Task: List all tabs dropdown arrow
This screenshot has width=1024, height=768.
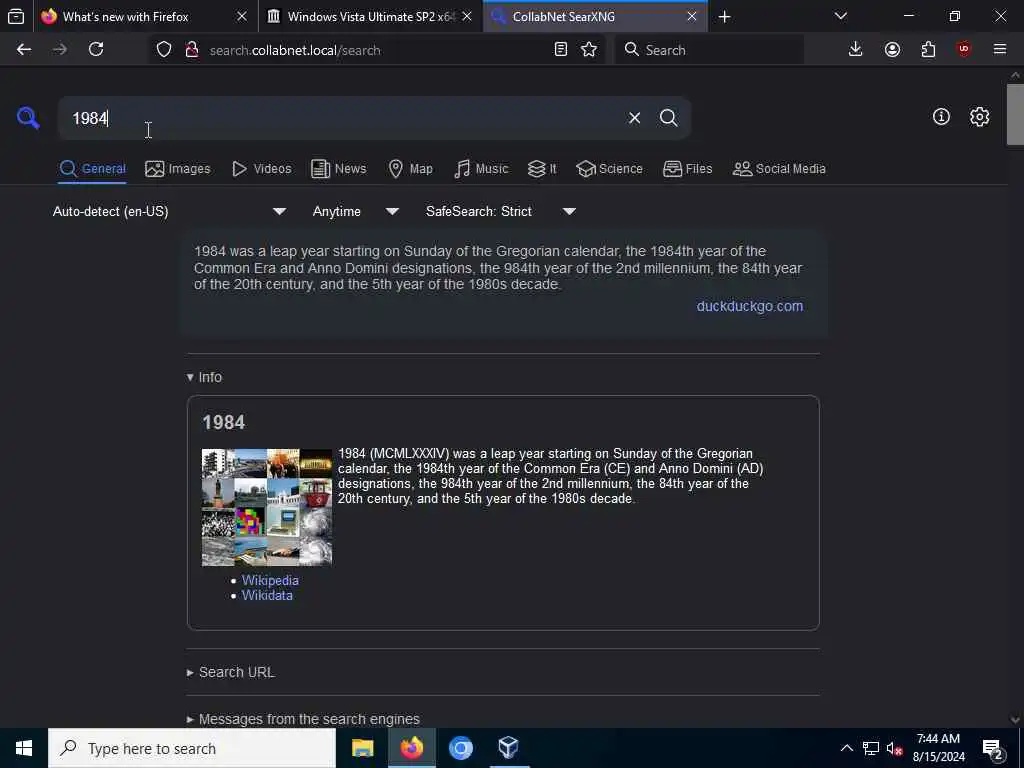Action: [x=840, y=16]
